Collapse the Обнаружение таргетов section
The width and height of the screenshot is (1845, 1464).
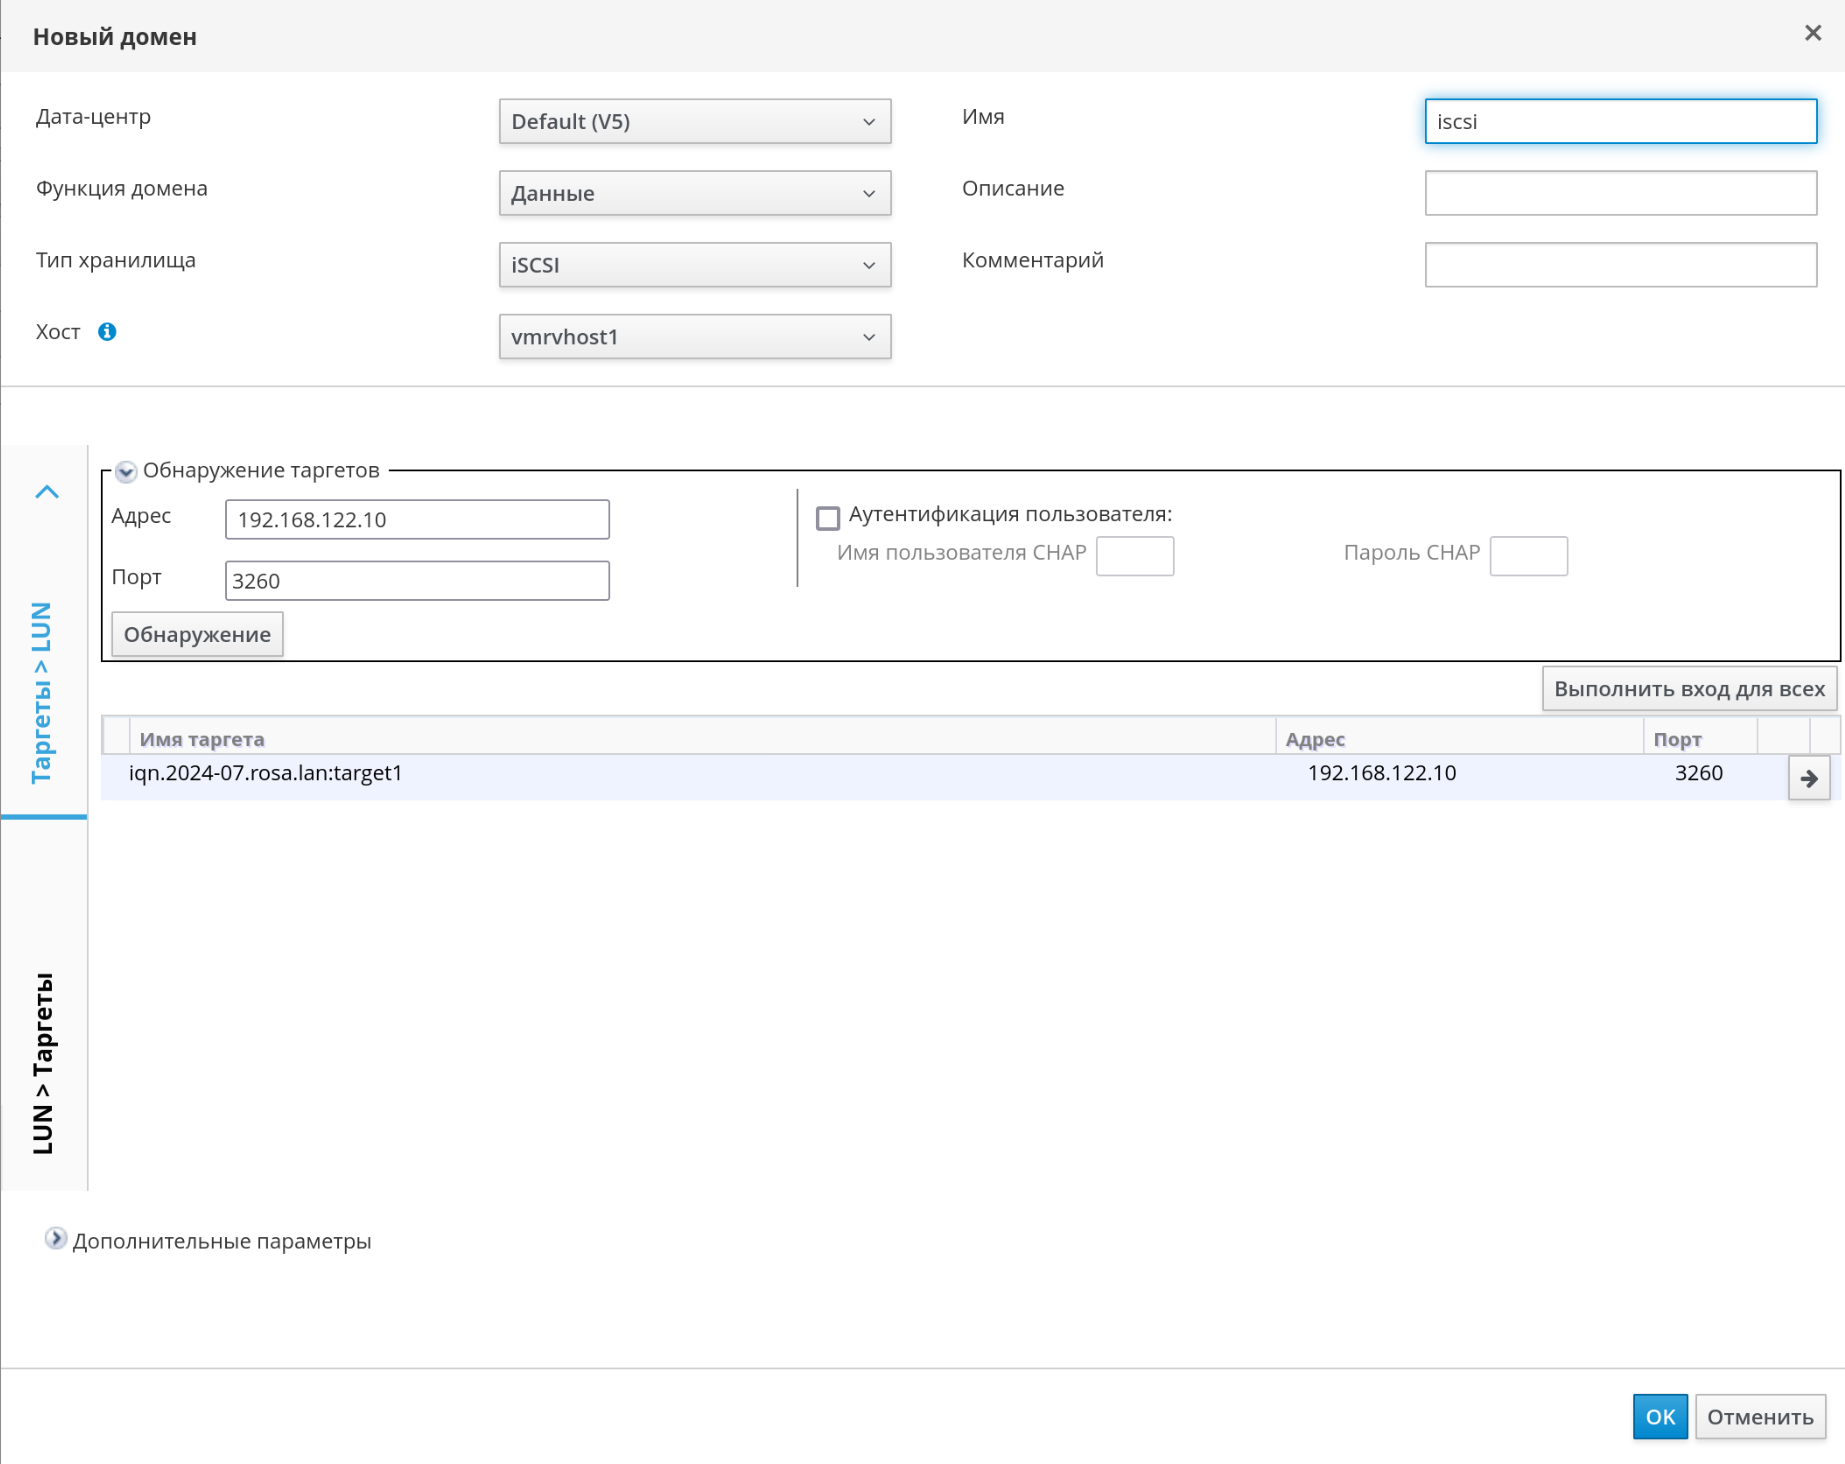point(126,471)
